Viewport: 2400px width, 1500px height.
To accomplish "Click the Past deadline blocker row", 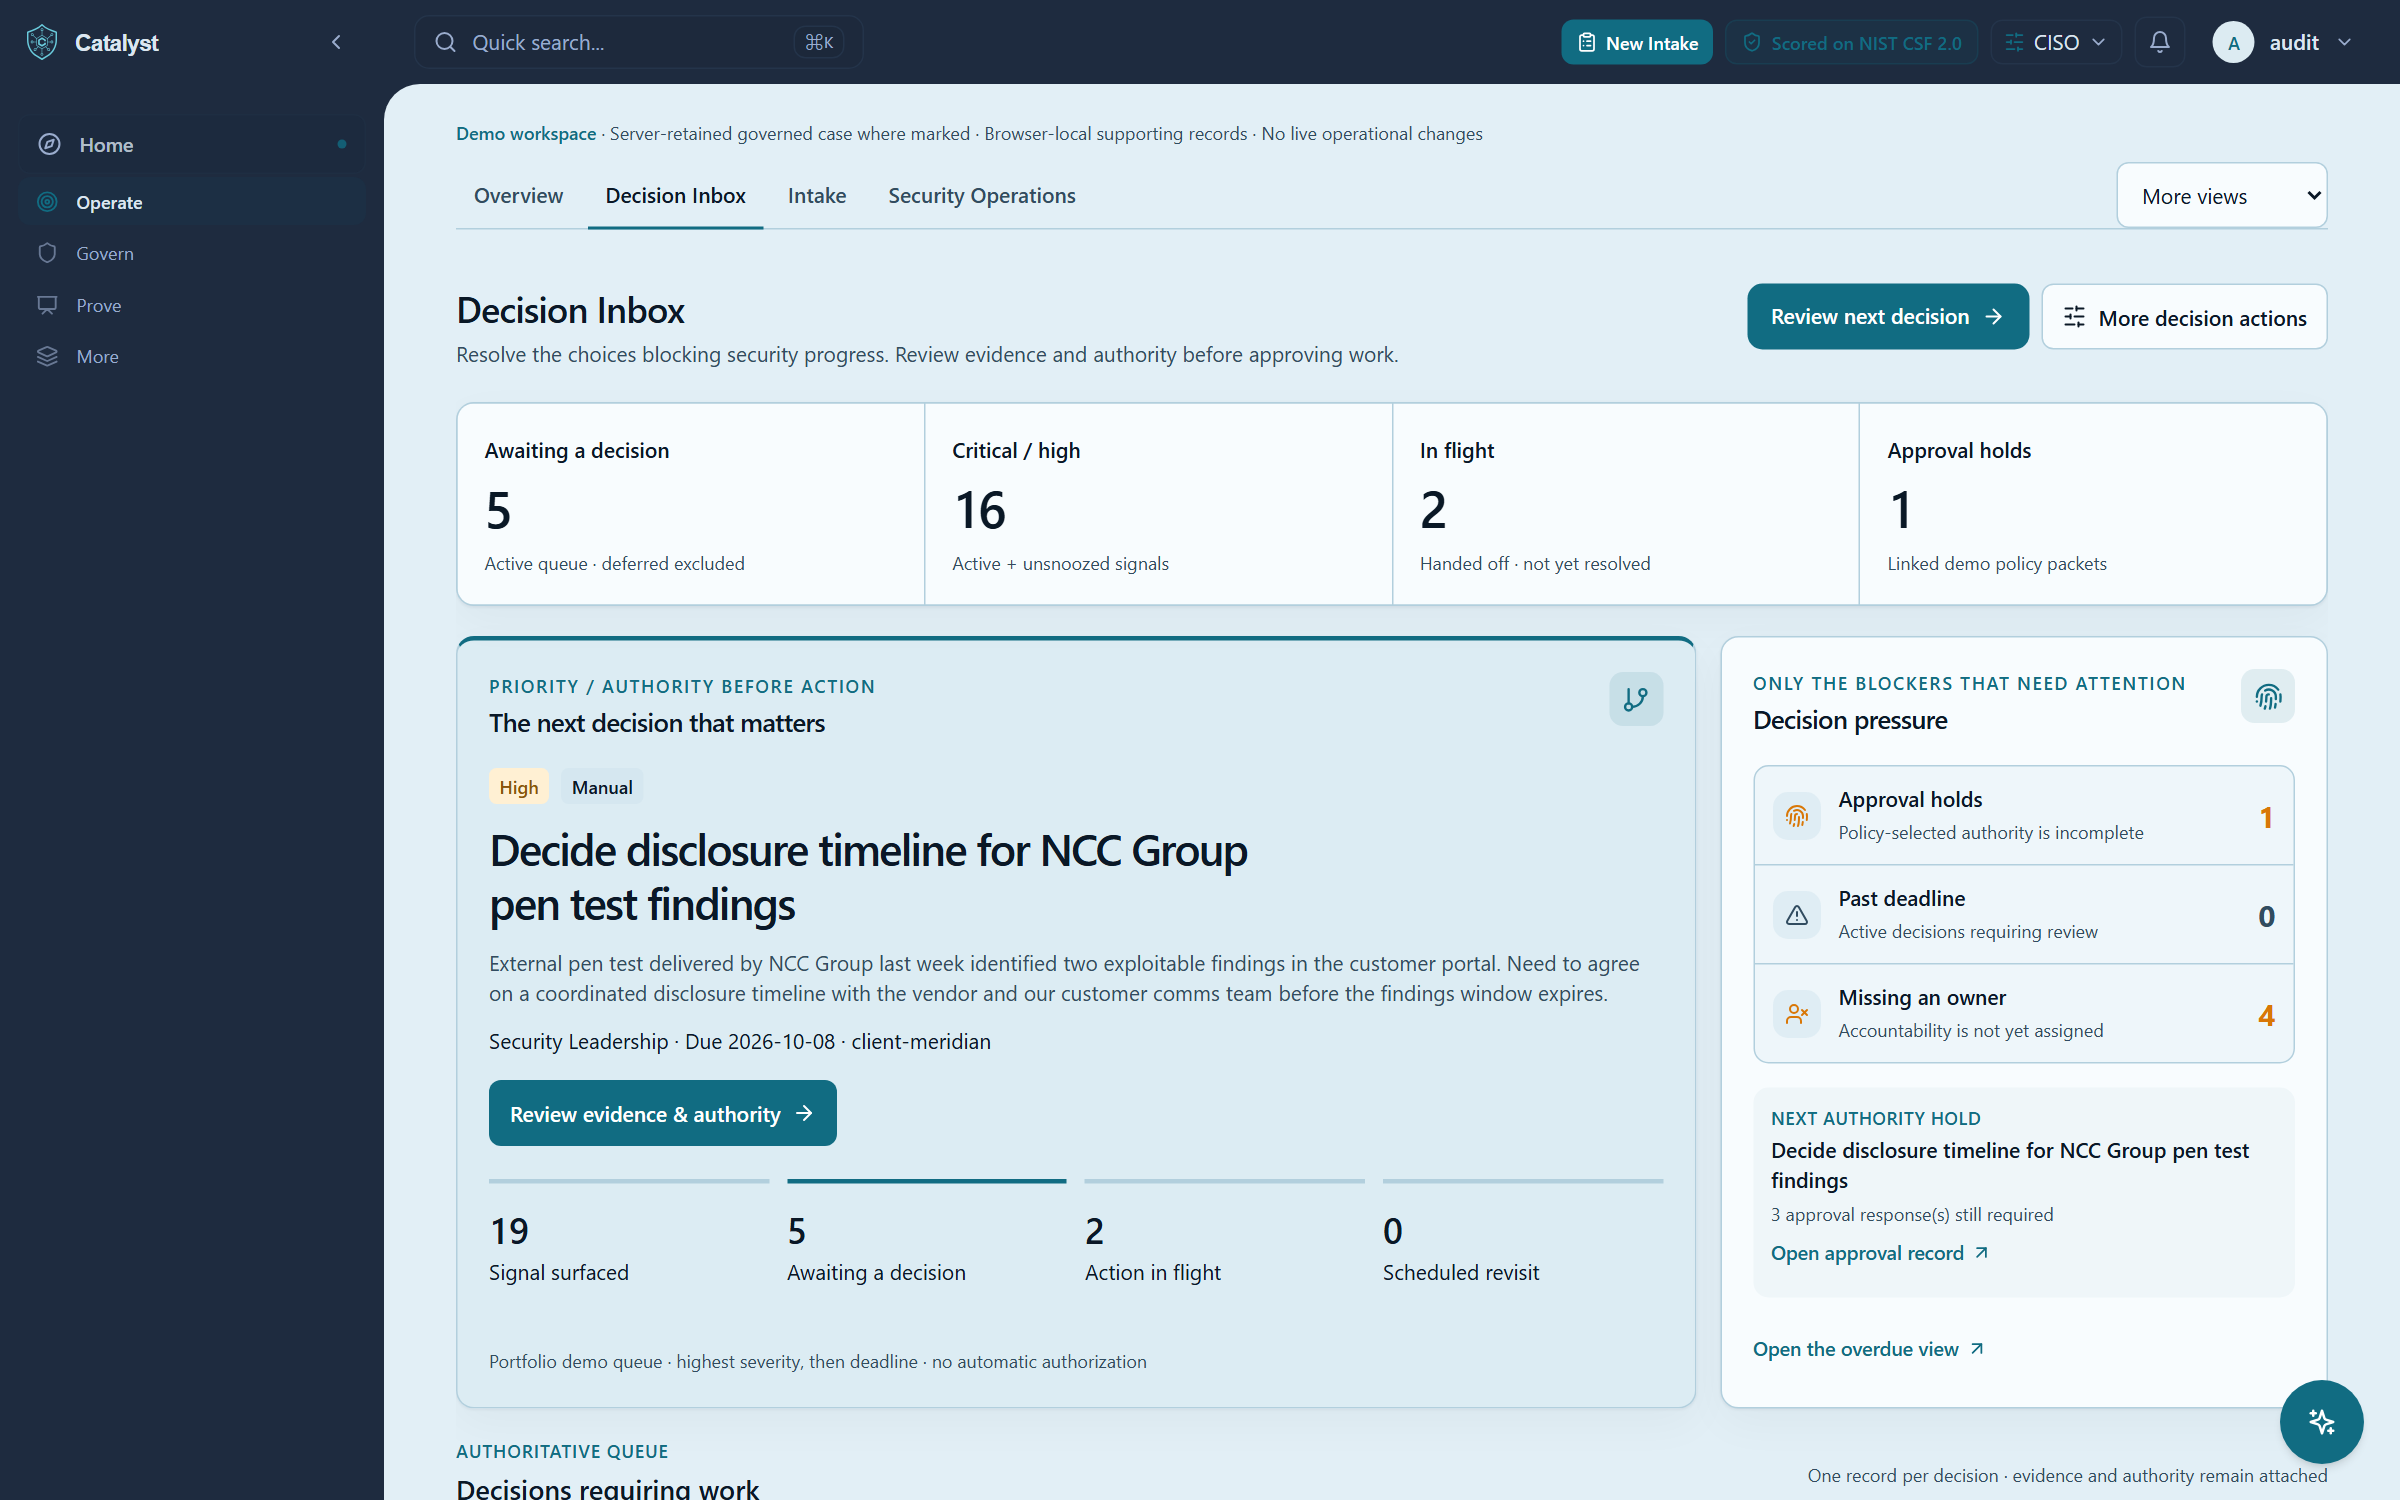I will point(2023,915).
